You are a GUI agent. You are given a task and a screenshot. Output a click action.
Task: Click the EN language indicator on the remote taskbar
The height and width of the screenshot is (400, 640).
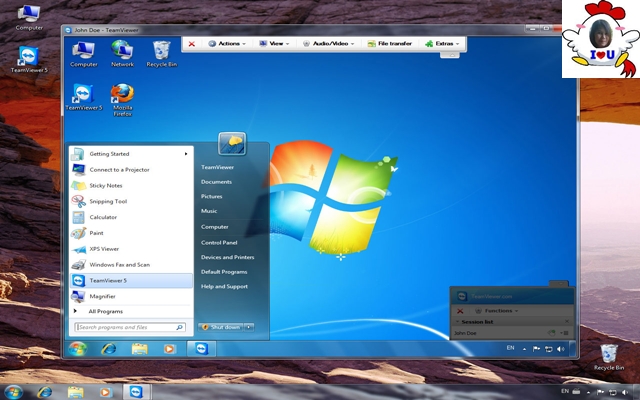click(x=510, y=348)
